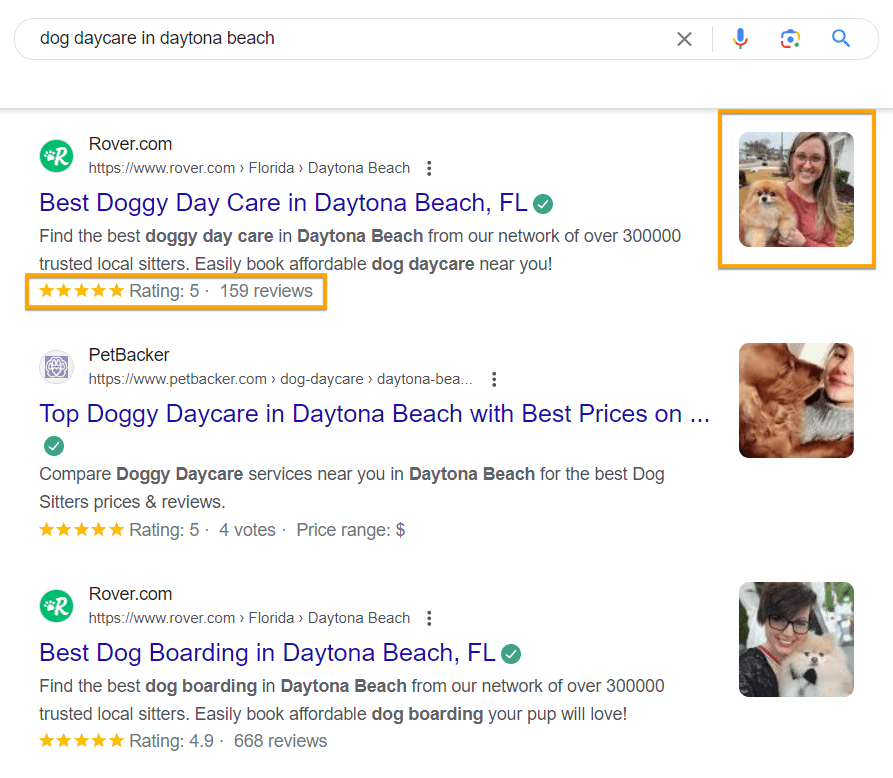Open the three-dot menu on the Rover Dog Boarding result
Image resolution: width=893 pixels, height=778 pixels.
429,618
